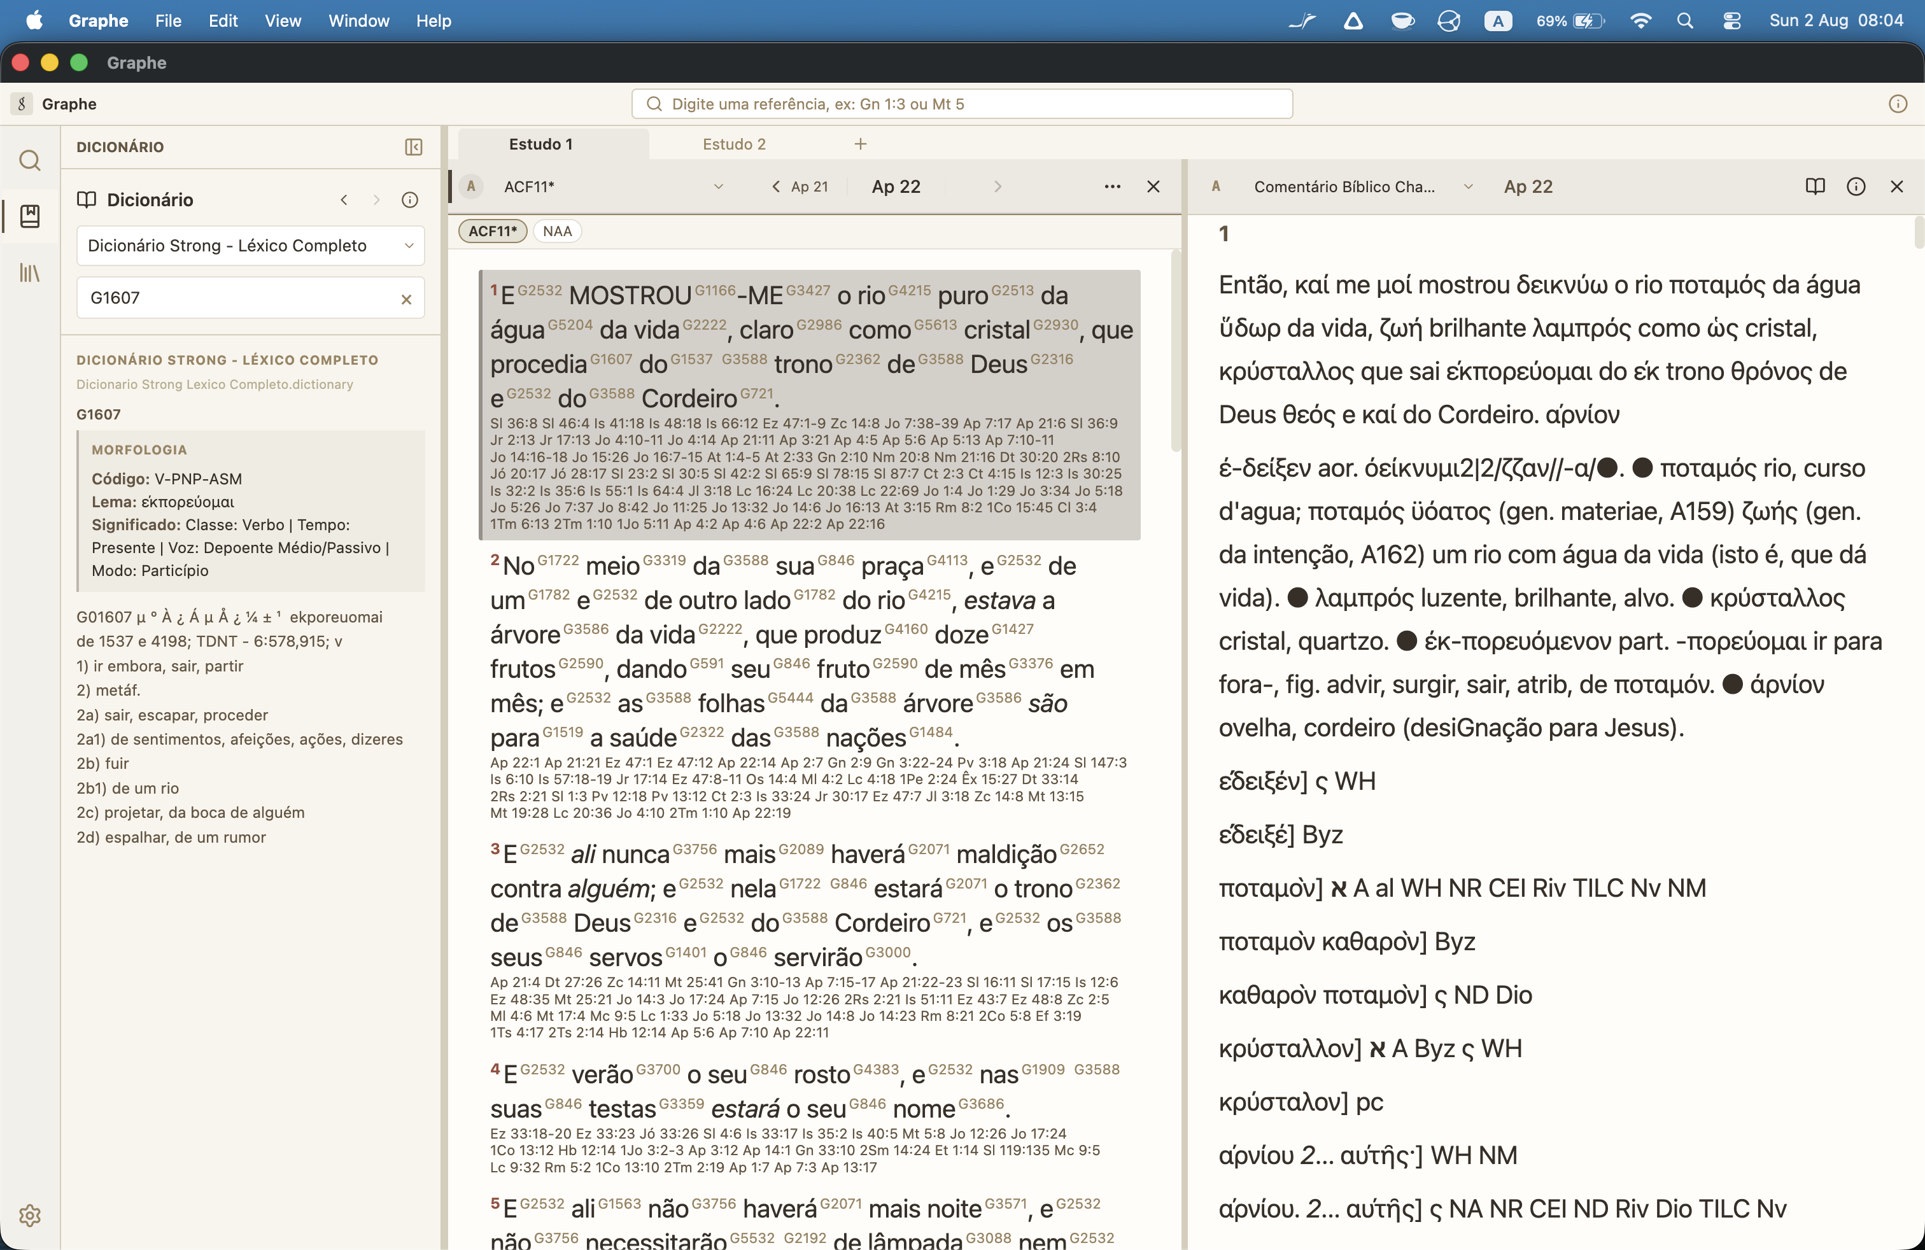Click Strong number G4160 after produz
The image size is (1925, 1250).
[906, 629]
